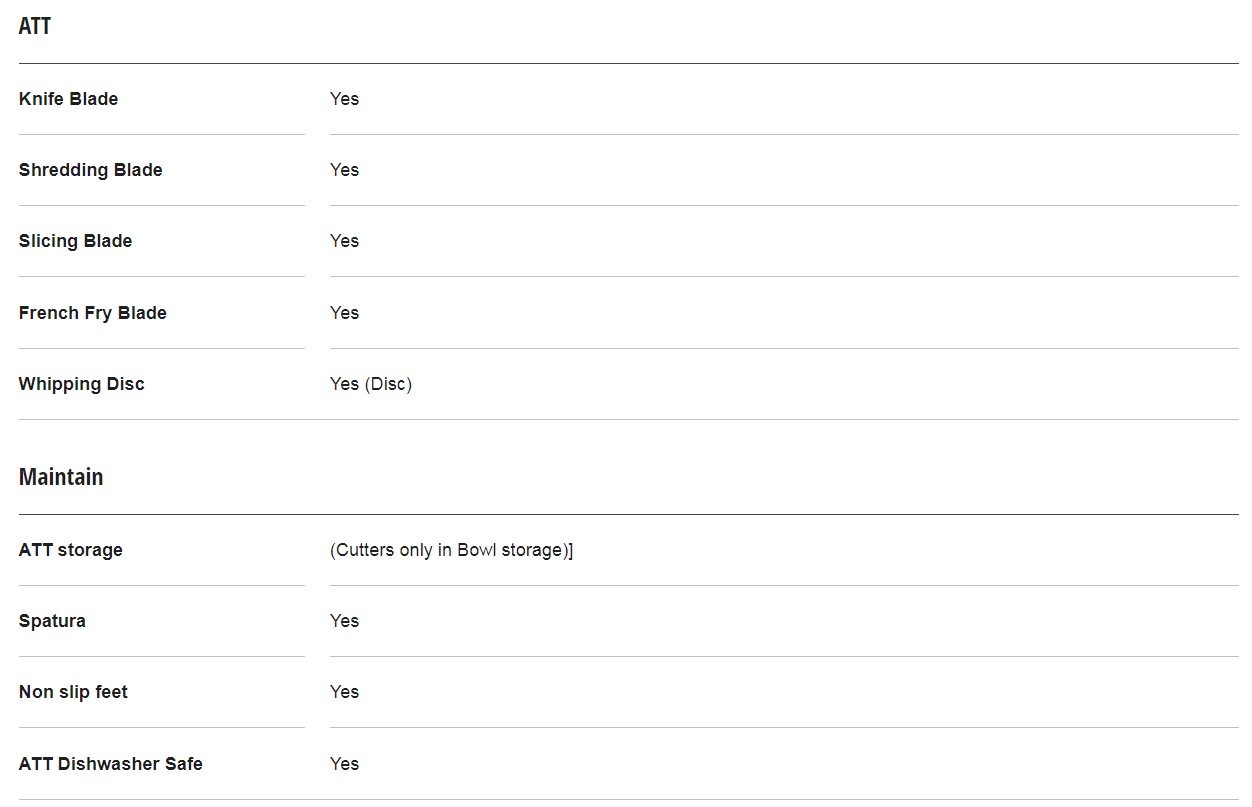Select the Whipping Disc label
Viewport: 1252px width, 807px height.
tap(81, 384)
